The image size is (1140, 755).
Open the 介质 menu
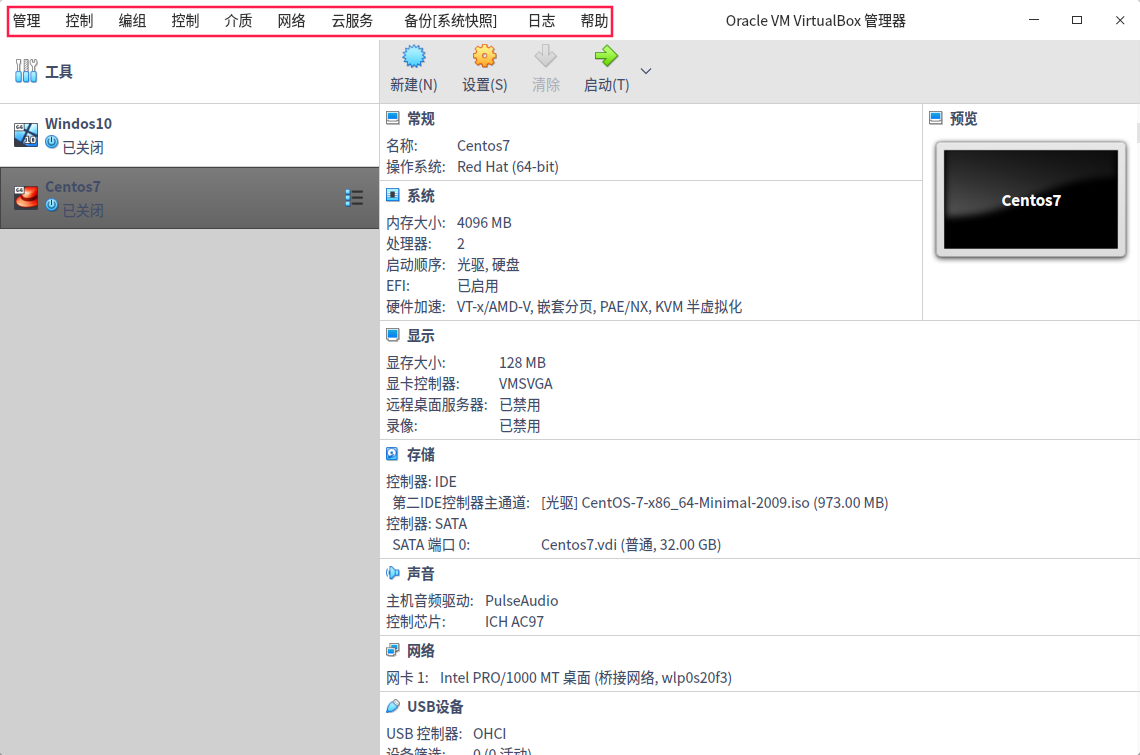tap(238, 21)
